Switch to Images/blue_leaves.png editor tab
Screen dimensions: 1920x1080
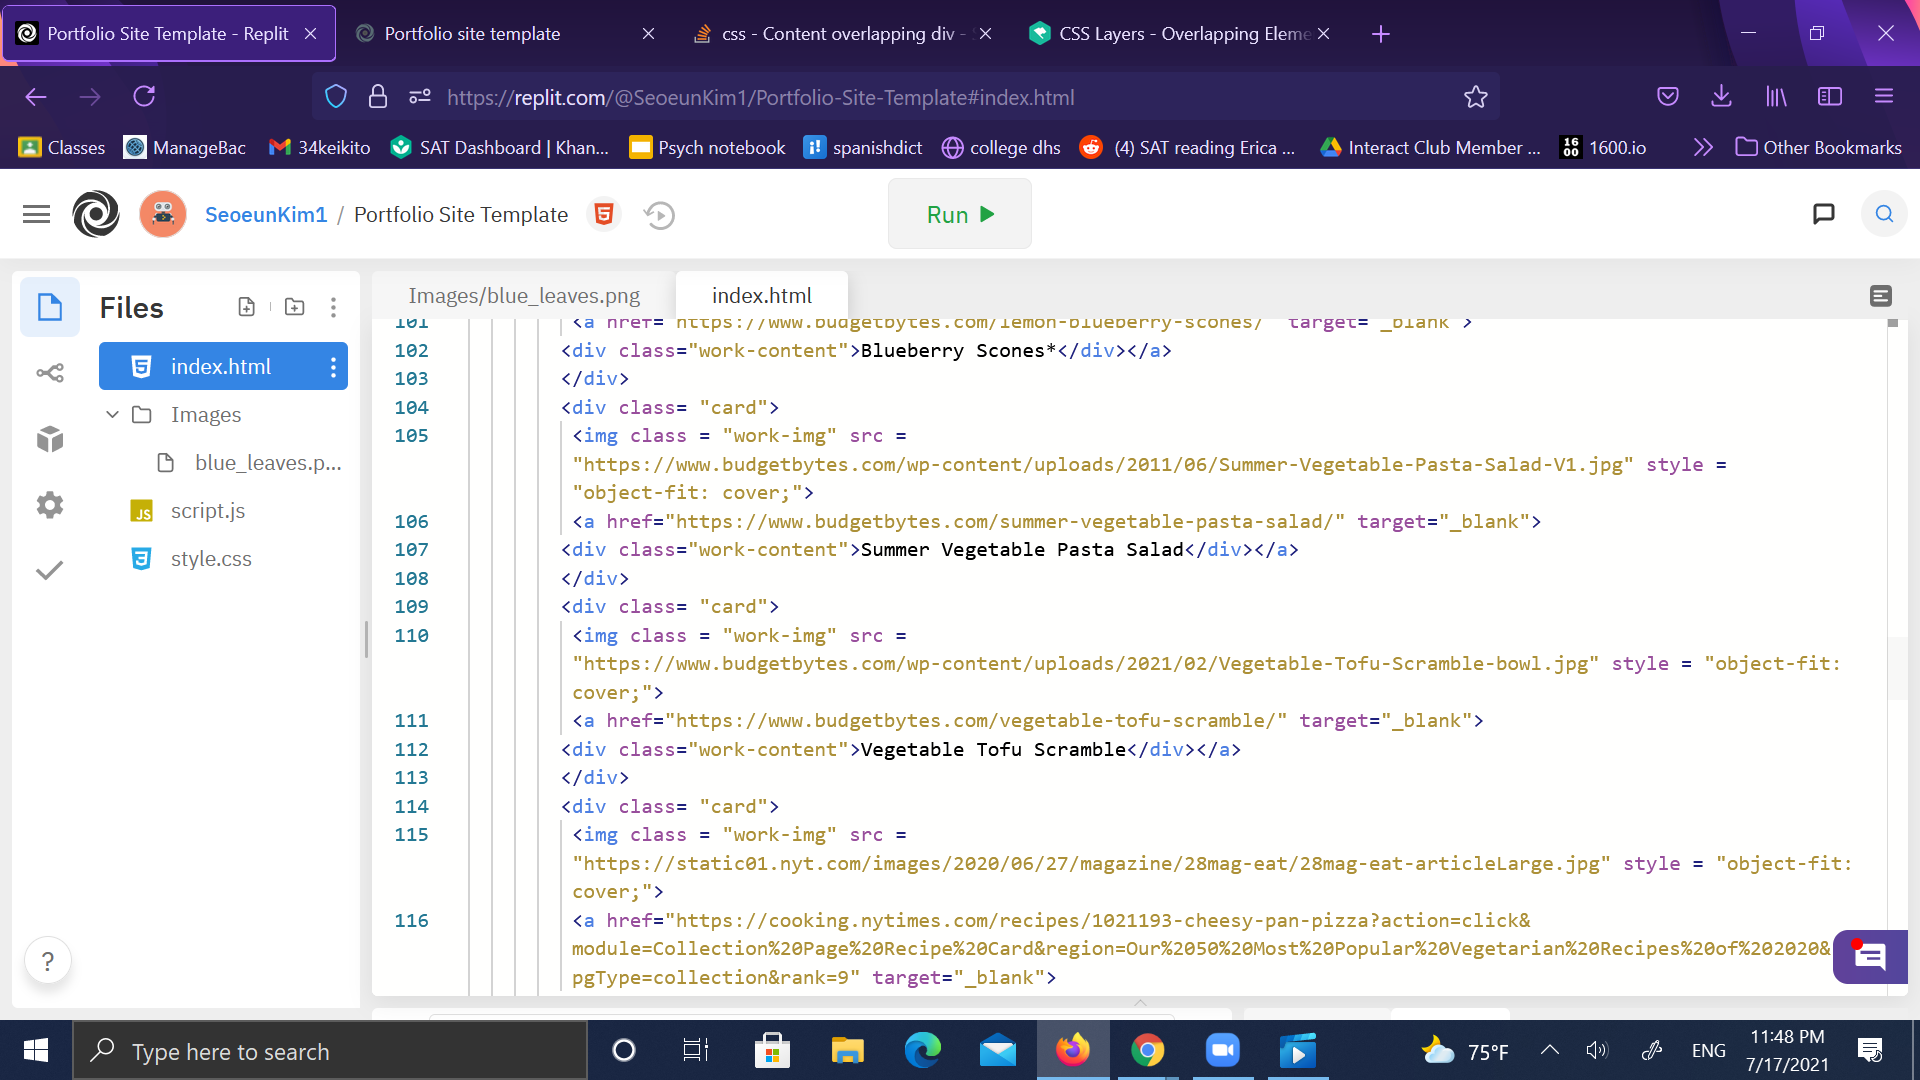click(x=524, y=296)
